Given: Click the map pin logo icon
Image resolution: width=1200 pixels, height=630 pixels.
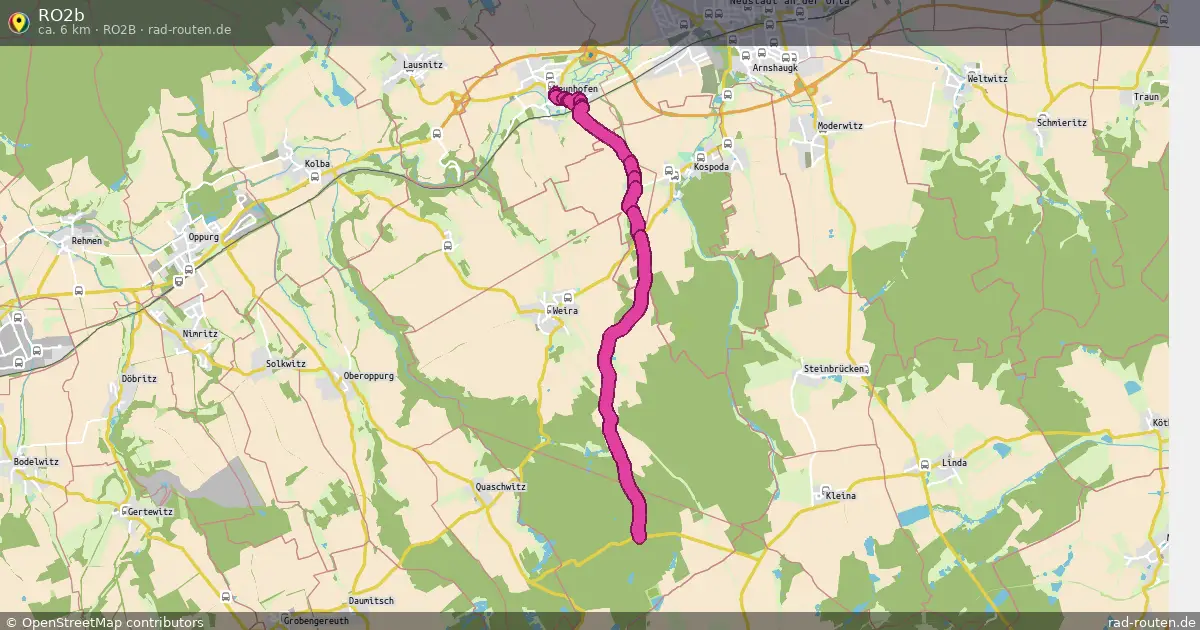Looking at the screenshot, I should [x=18, y=22].
